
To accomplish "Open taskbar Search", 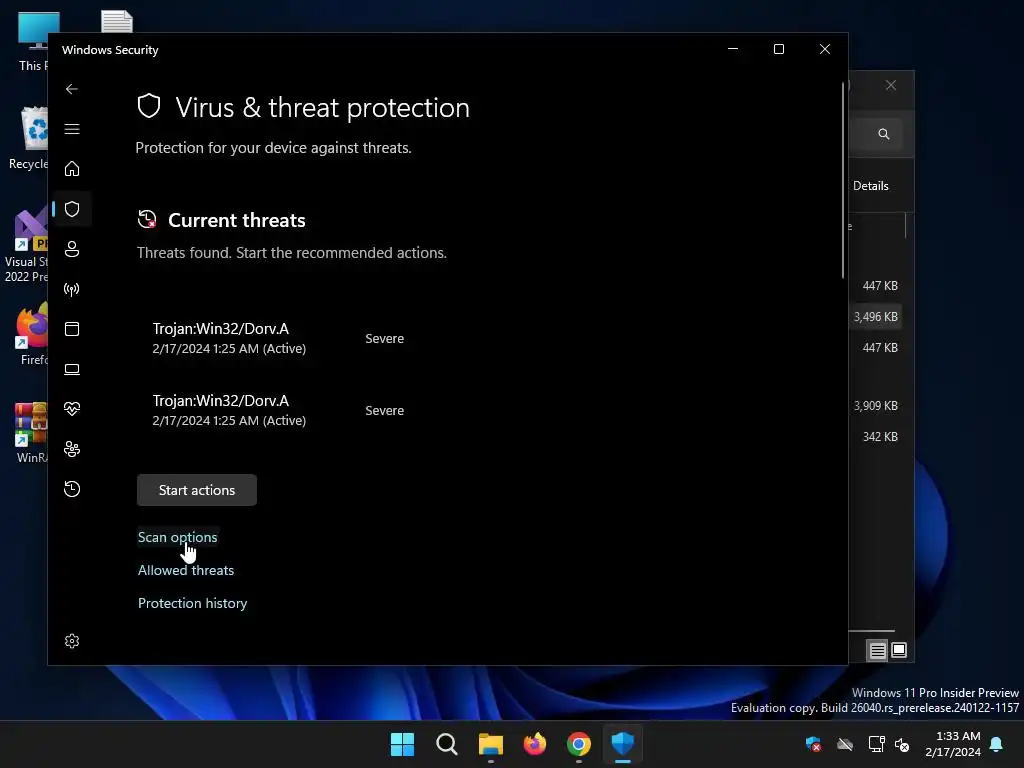I will [x=447, y=744].
